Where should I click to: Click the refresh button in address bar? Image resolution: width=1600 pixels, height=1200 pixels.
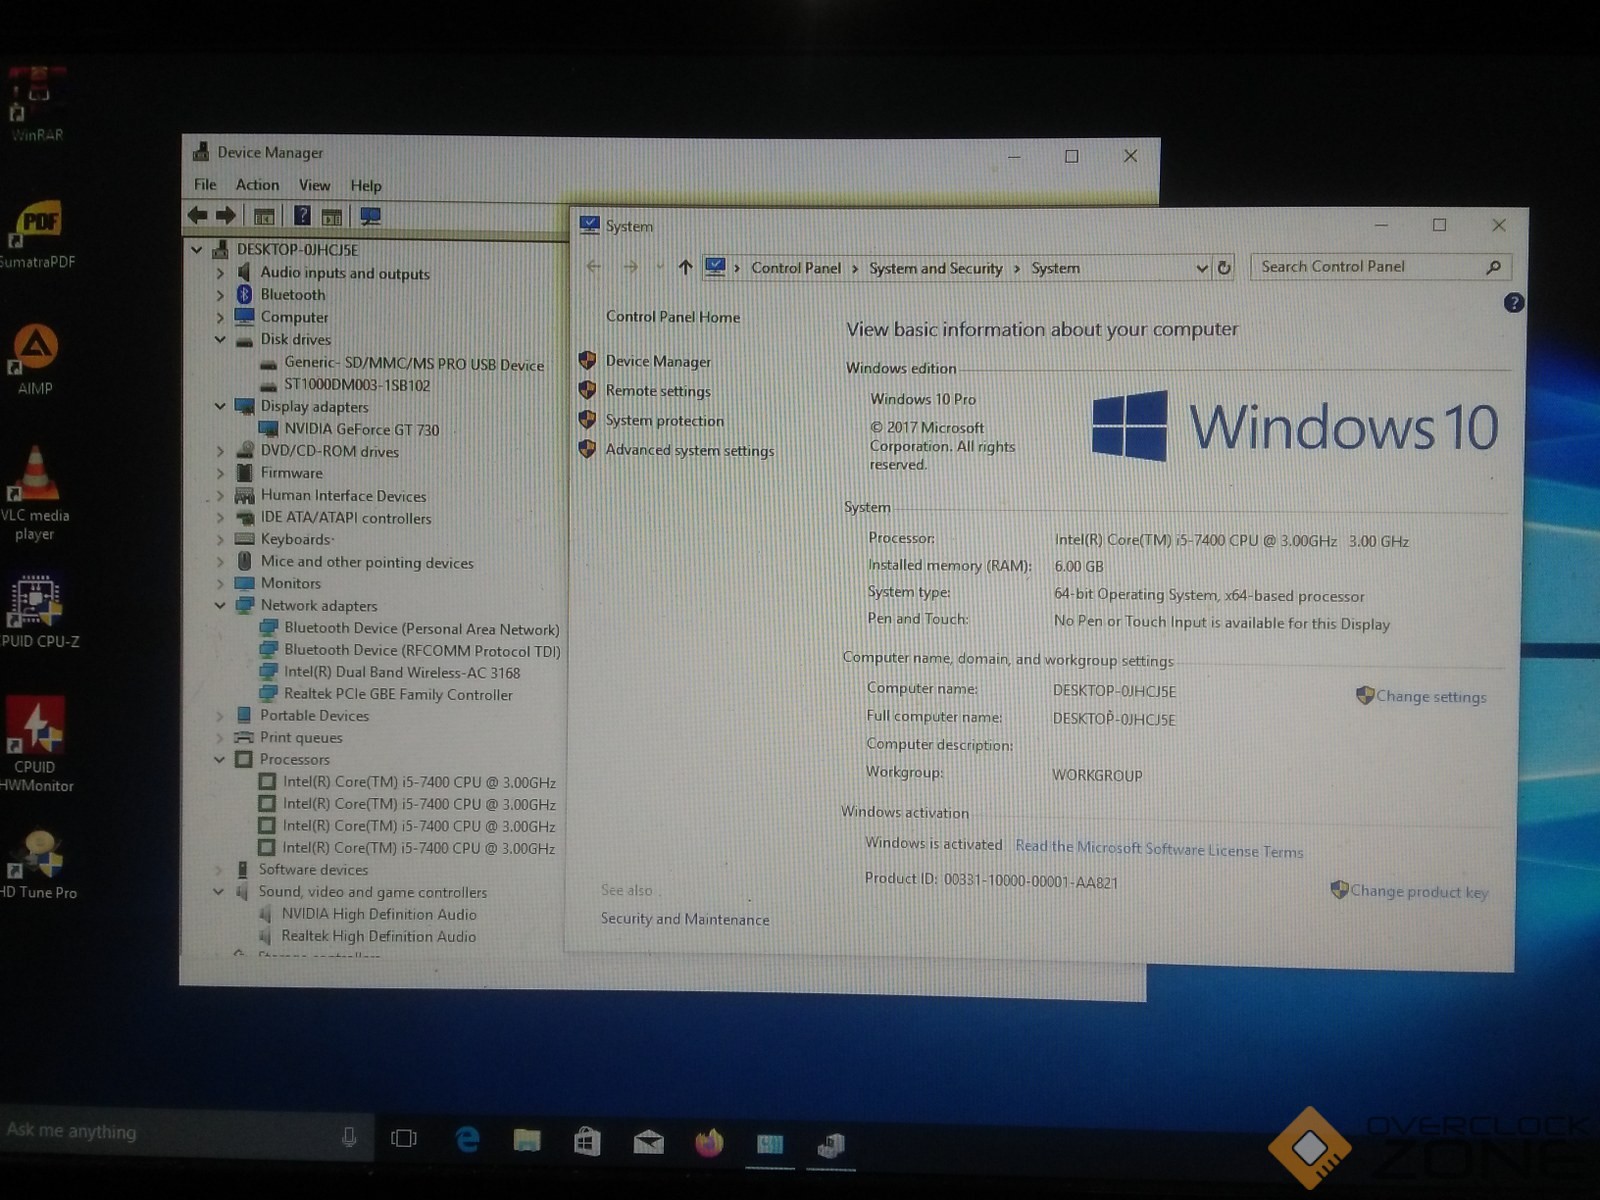point(1224,268)
